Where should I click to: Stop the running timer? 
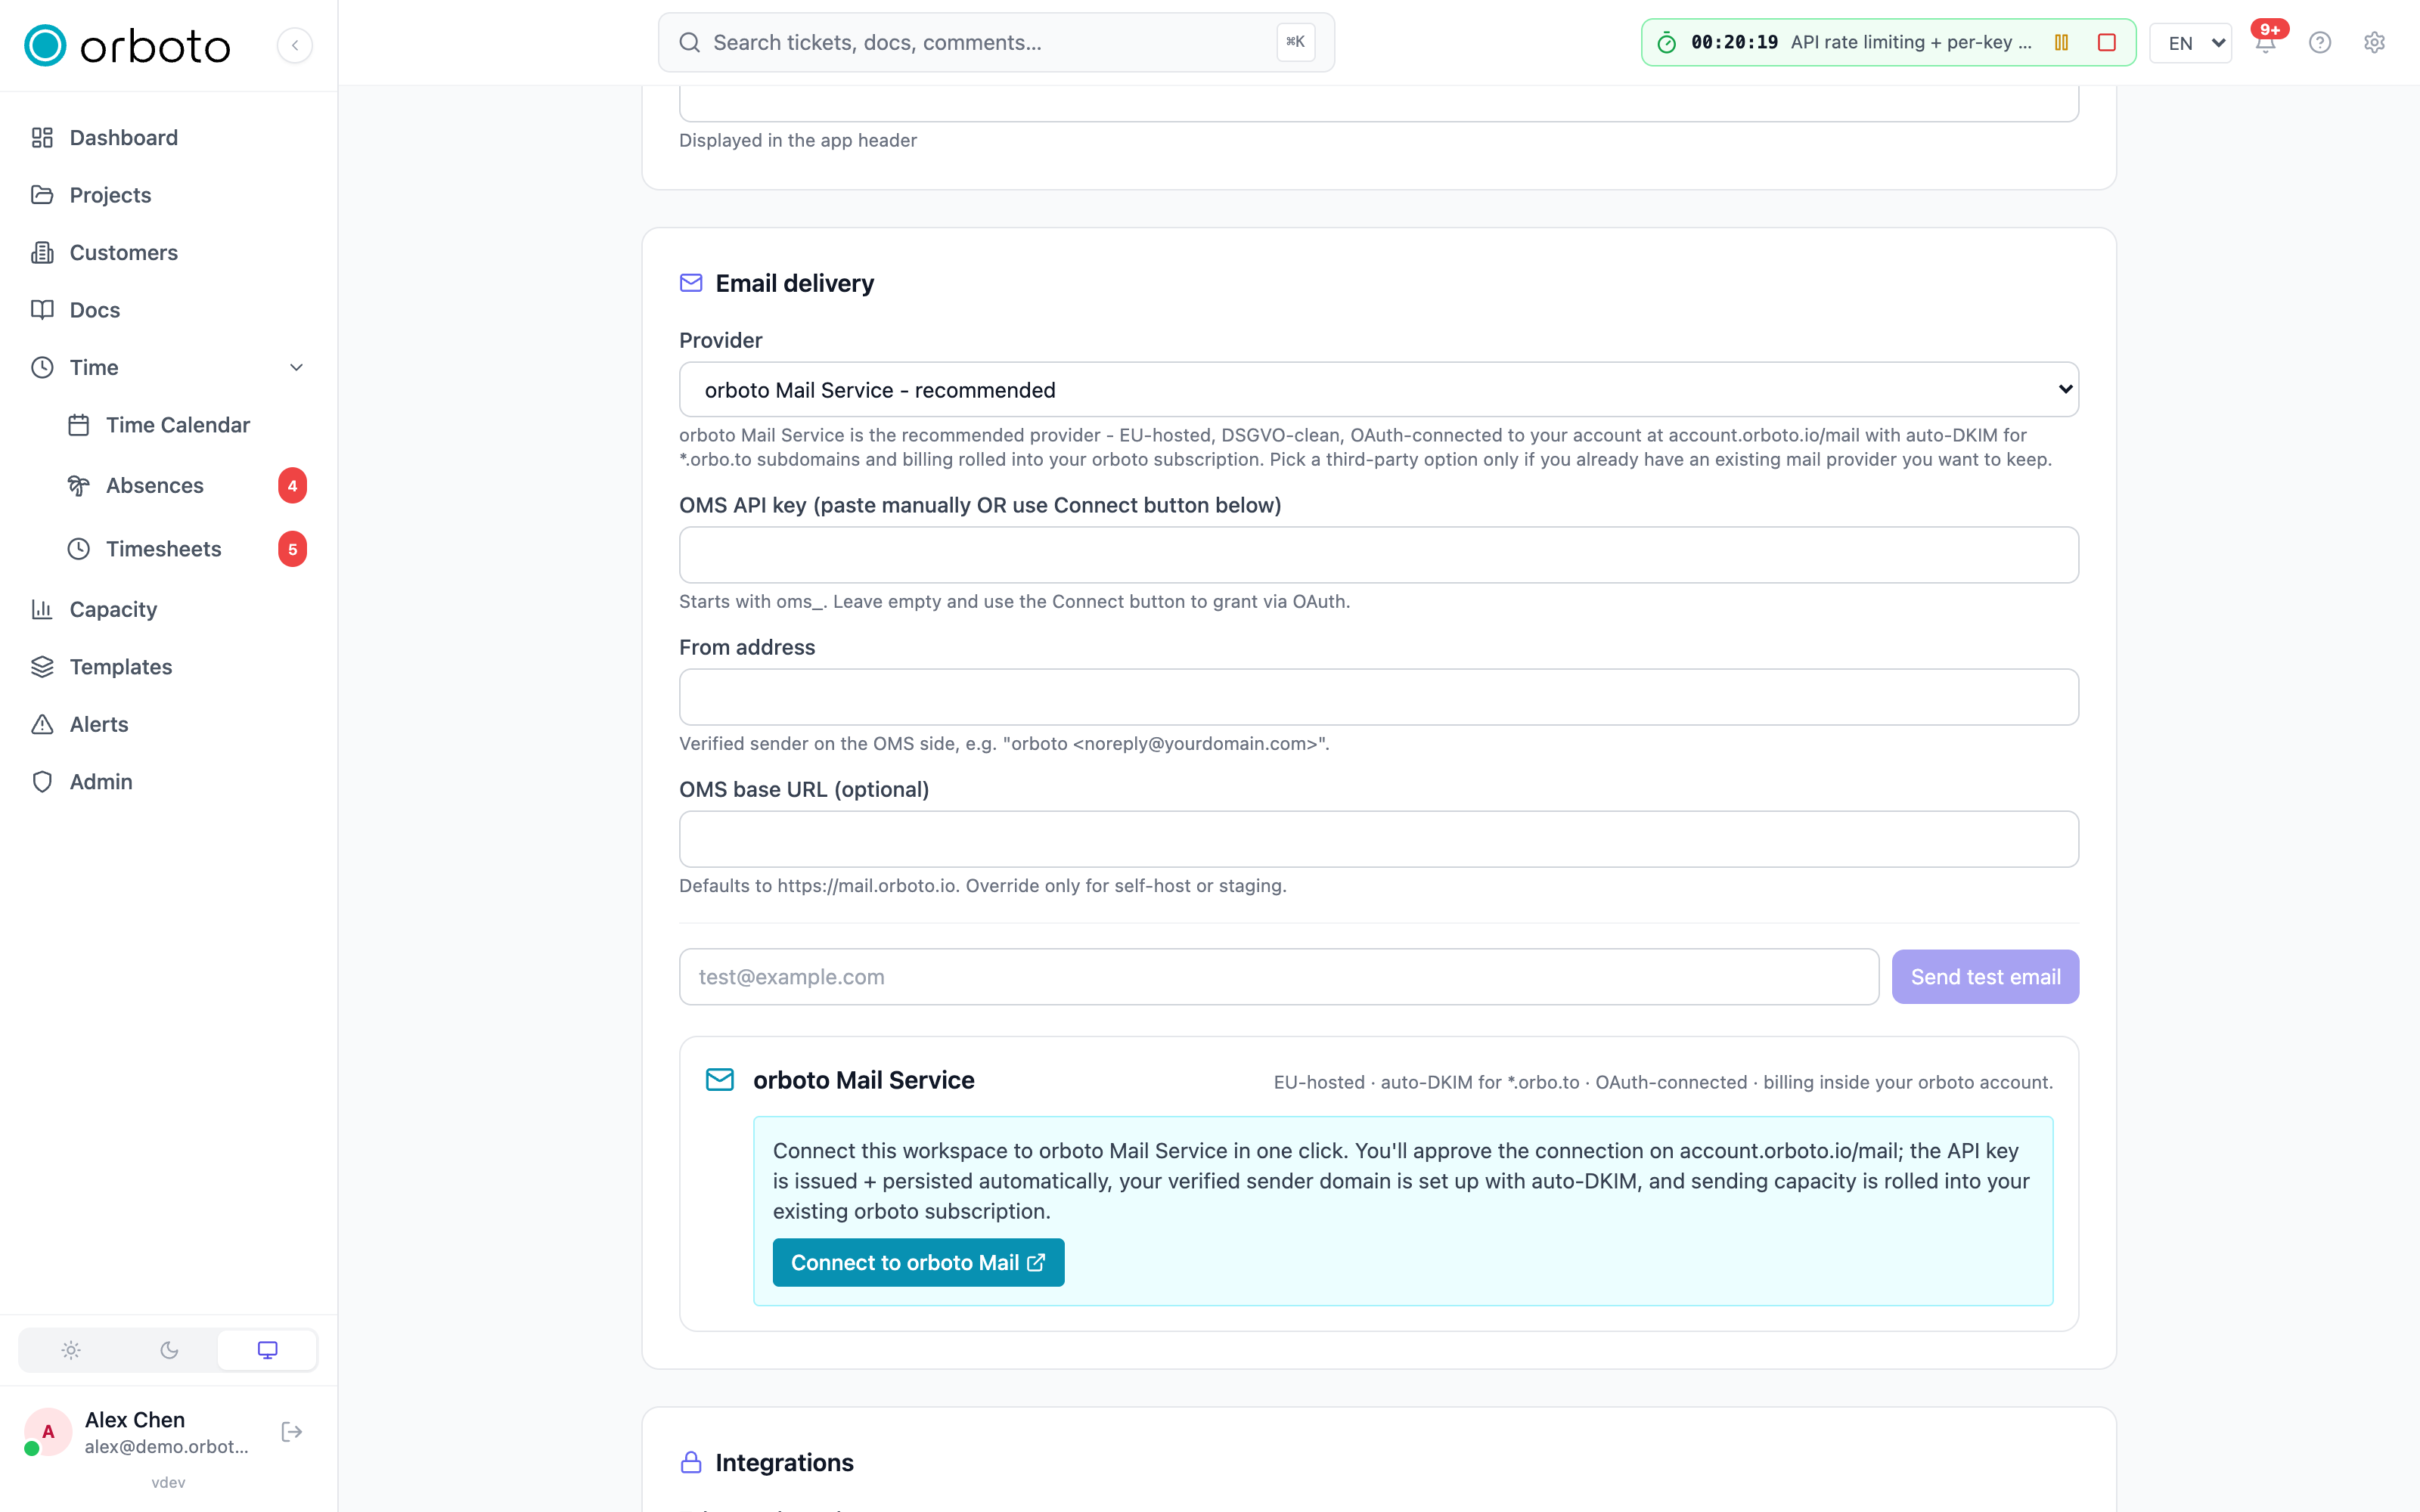point(2107,42)
